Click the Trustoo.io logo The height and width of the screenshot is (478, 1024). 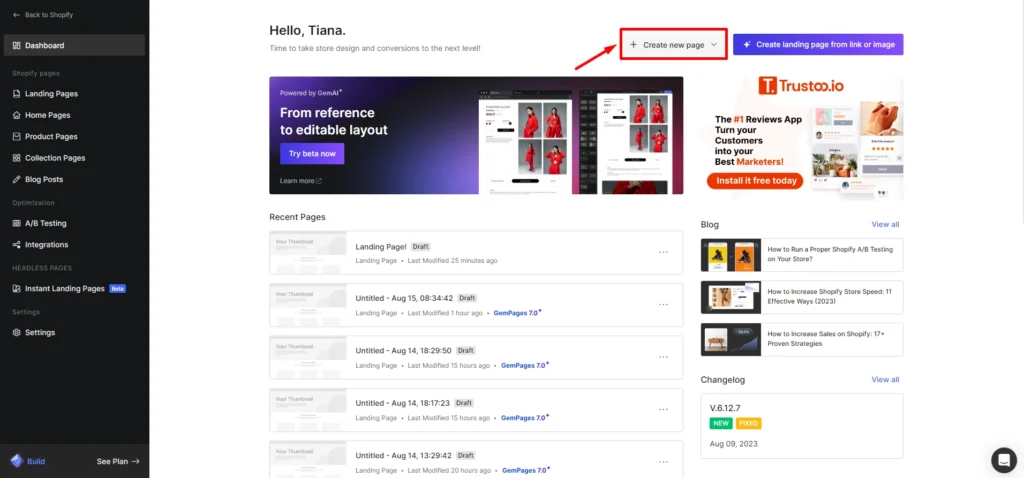tap(802, 86)
